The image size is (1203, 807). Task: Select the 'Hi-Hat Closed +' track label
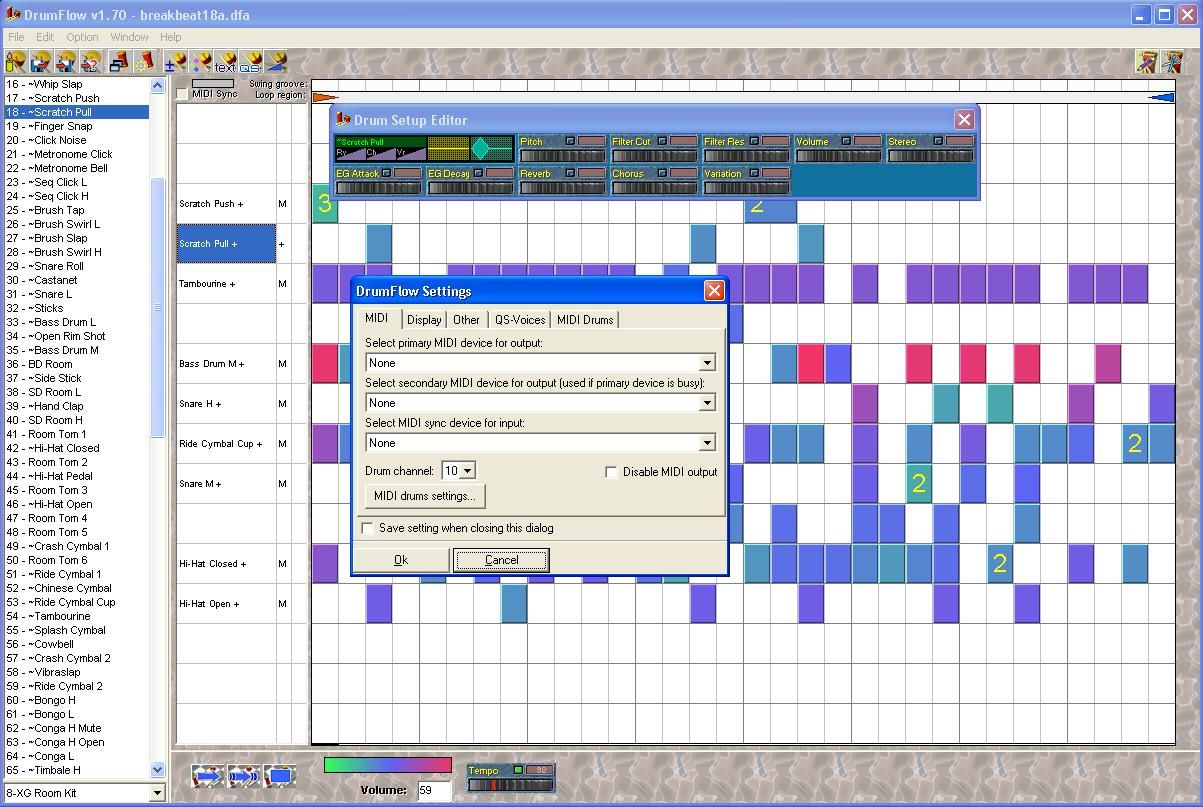click(x=226, y=564)
